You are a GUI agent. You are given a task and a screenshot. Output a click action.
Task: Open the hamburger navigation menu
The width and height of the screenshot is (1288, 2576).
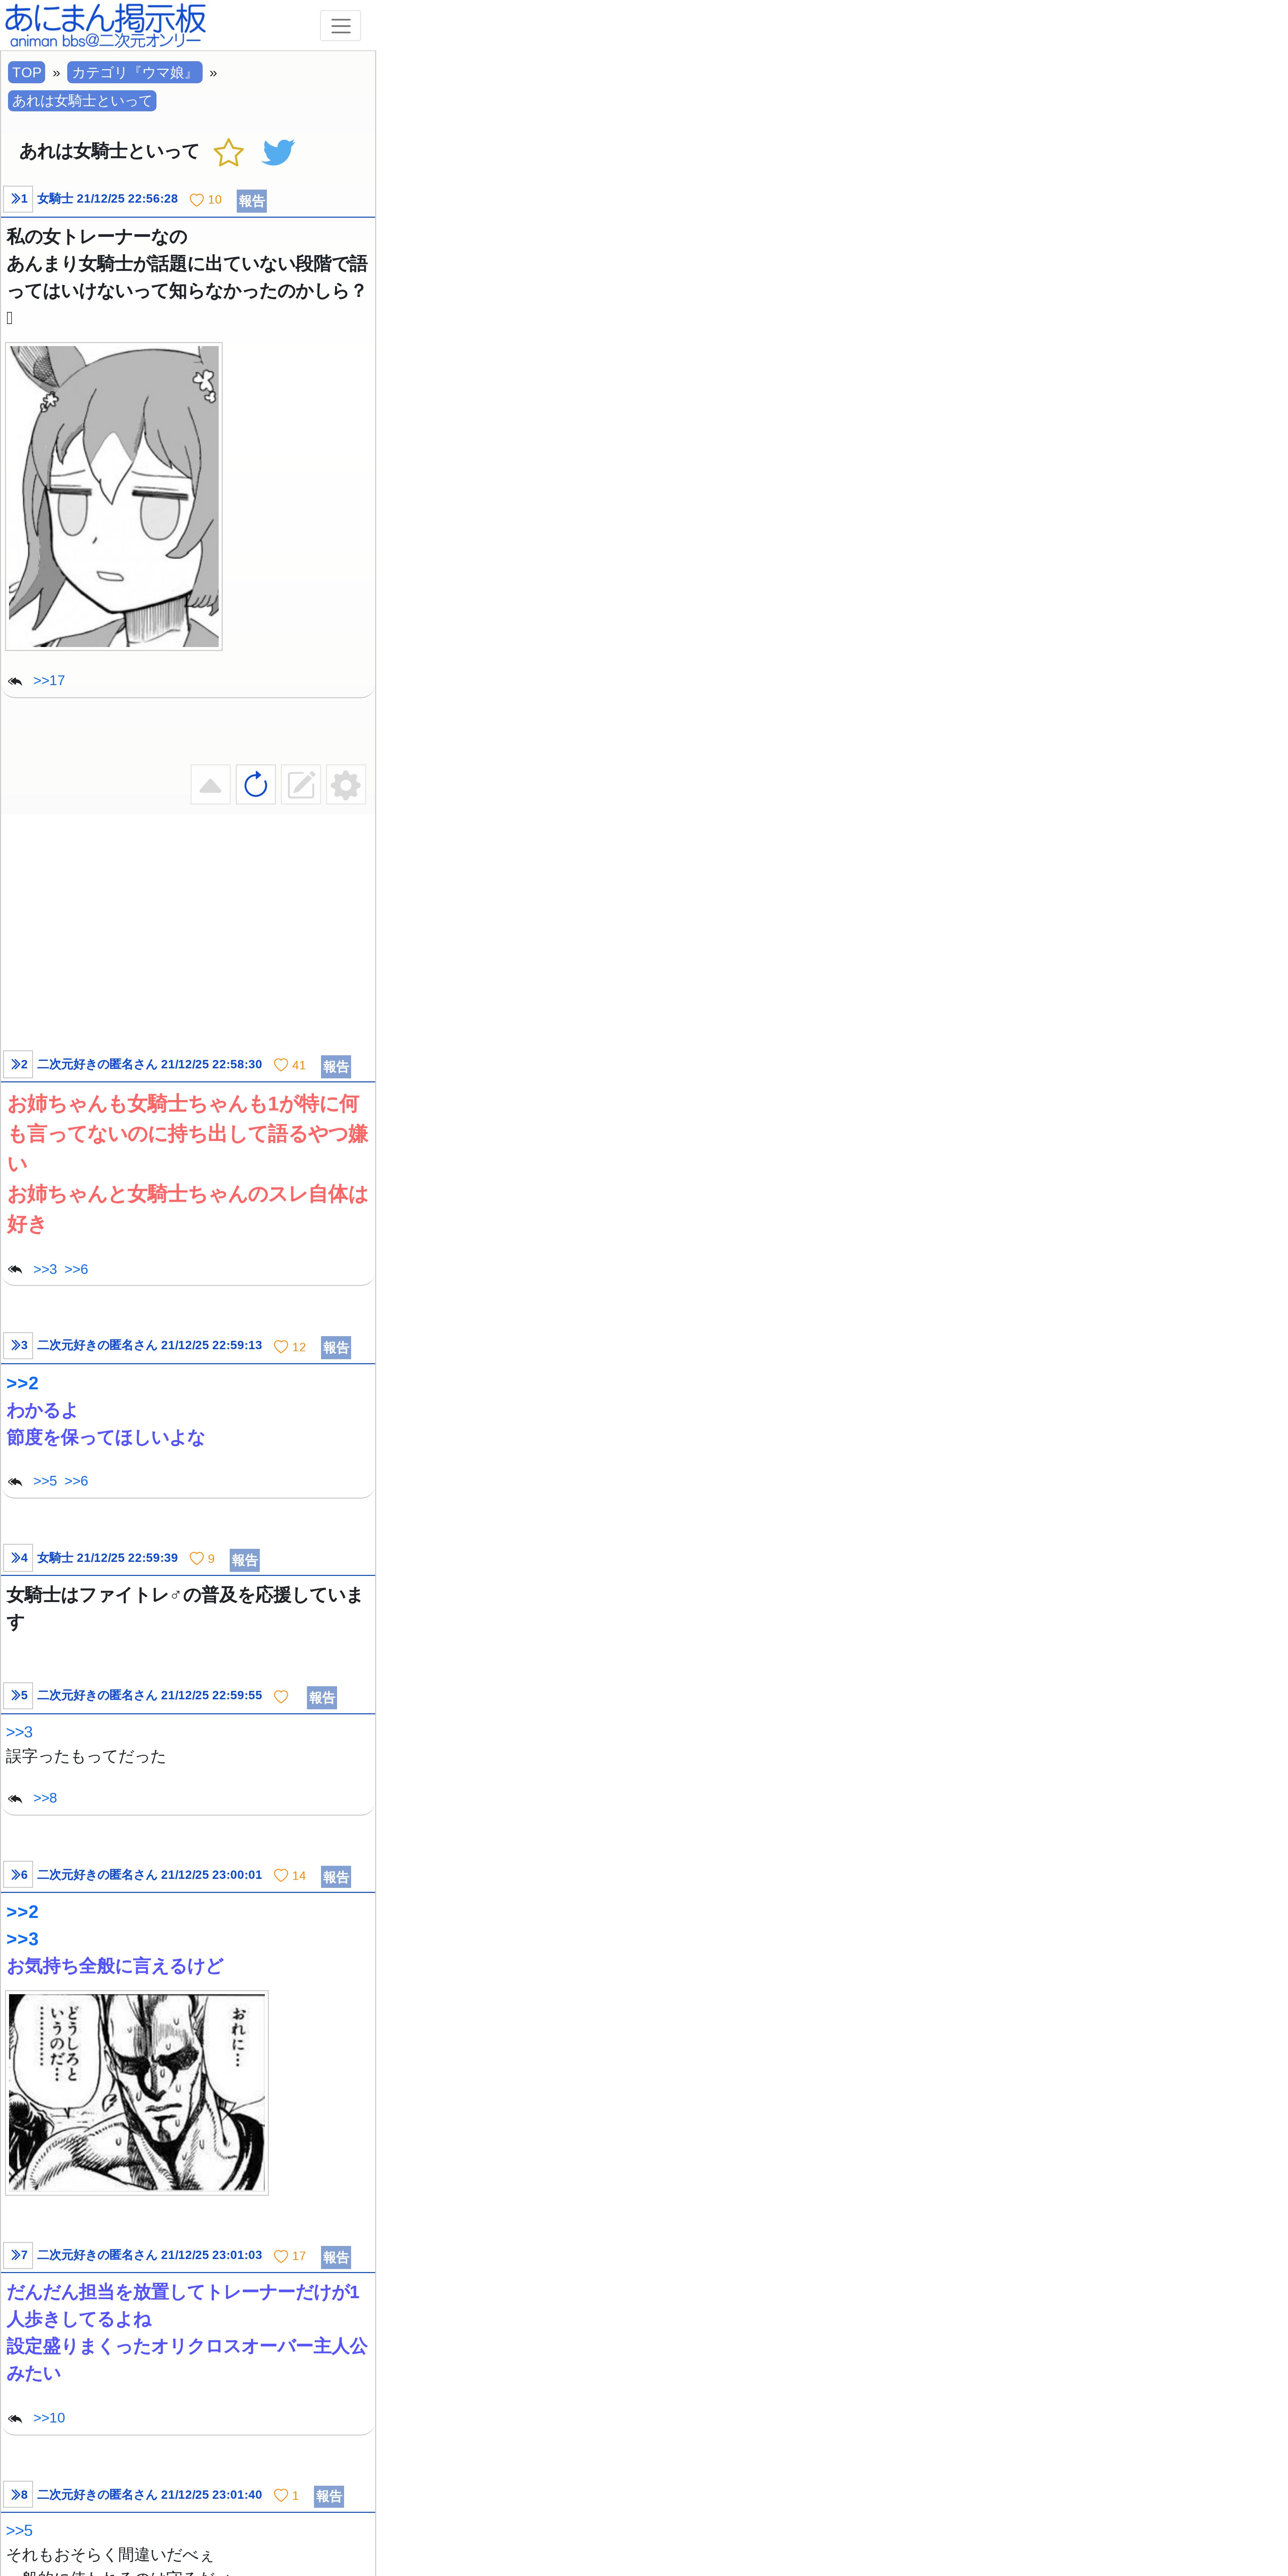[x=340, y=26]
